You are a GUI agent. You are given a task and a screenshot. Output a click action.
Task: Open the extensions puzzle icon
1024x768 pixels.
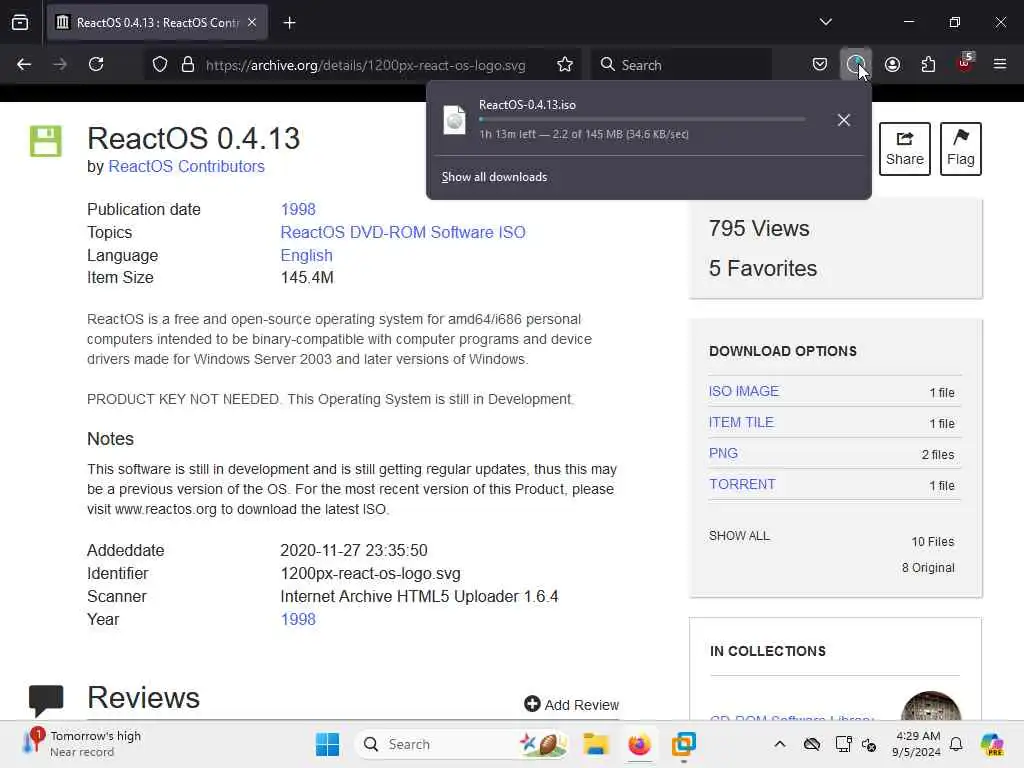pos(928,64)
